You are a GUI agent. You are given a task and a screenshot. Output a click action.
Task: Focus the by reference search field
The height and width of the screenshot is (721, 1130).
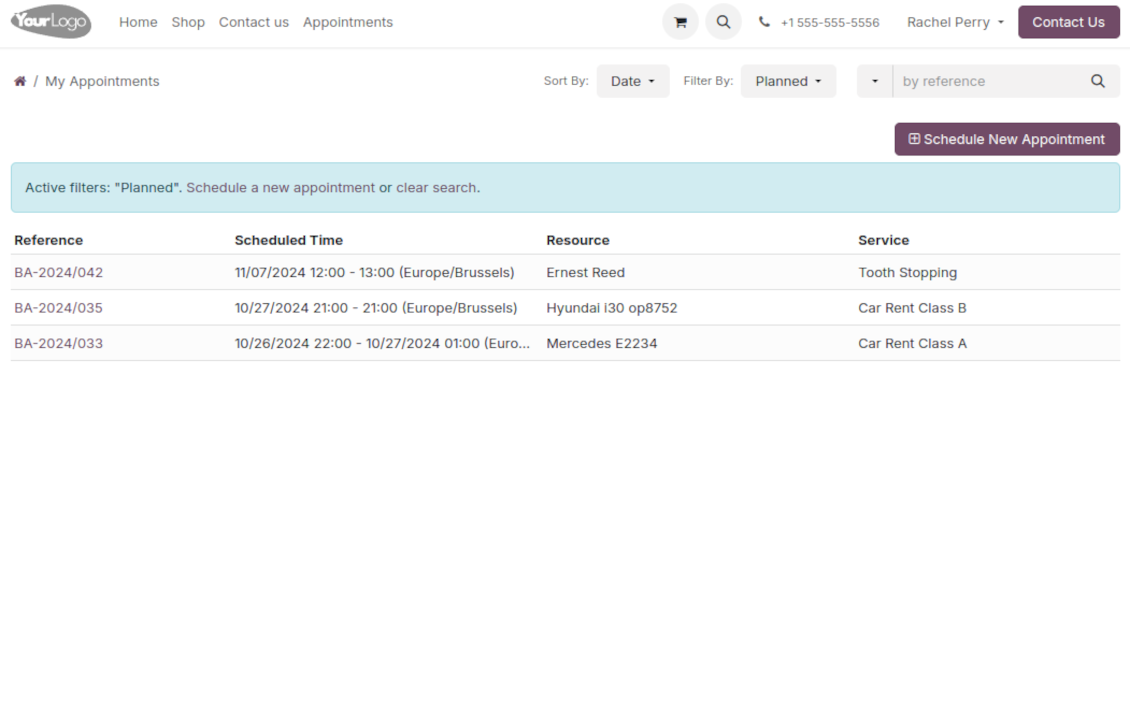[985, 81]
